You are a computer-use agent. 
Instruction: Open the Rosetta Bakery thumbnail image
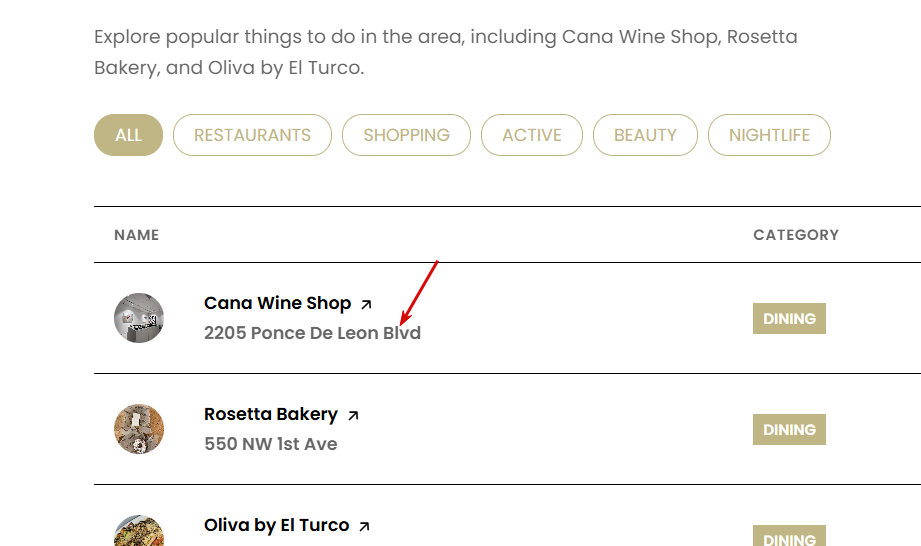pyautogui.click(x=139, y=429)
